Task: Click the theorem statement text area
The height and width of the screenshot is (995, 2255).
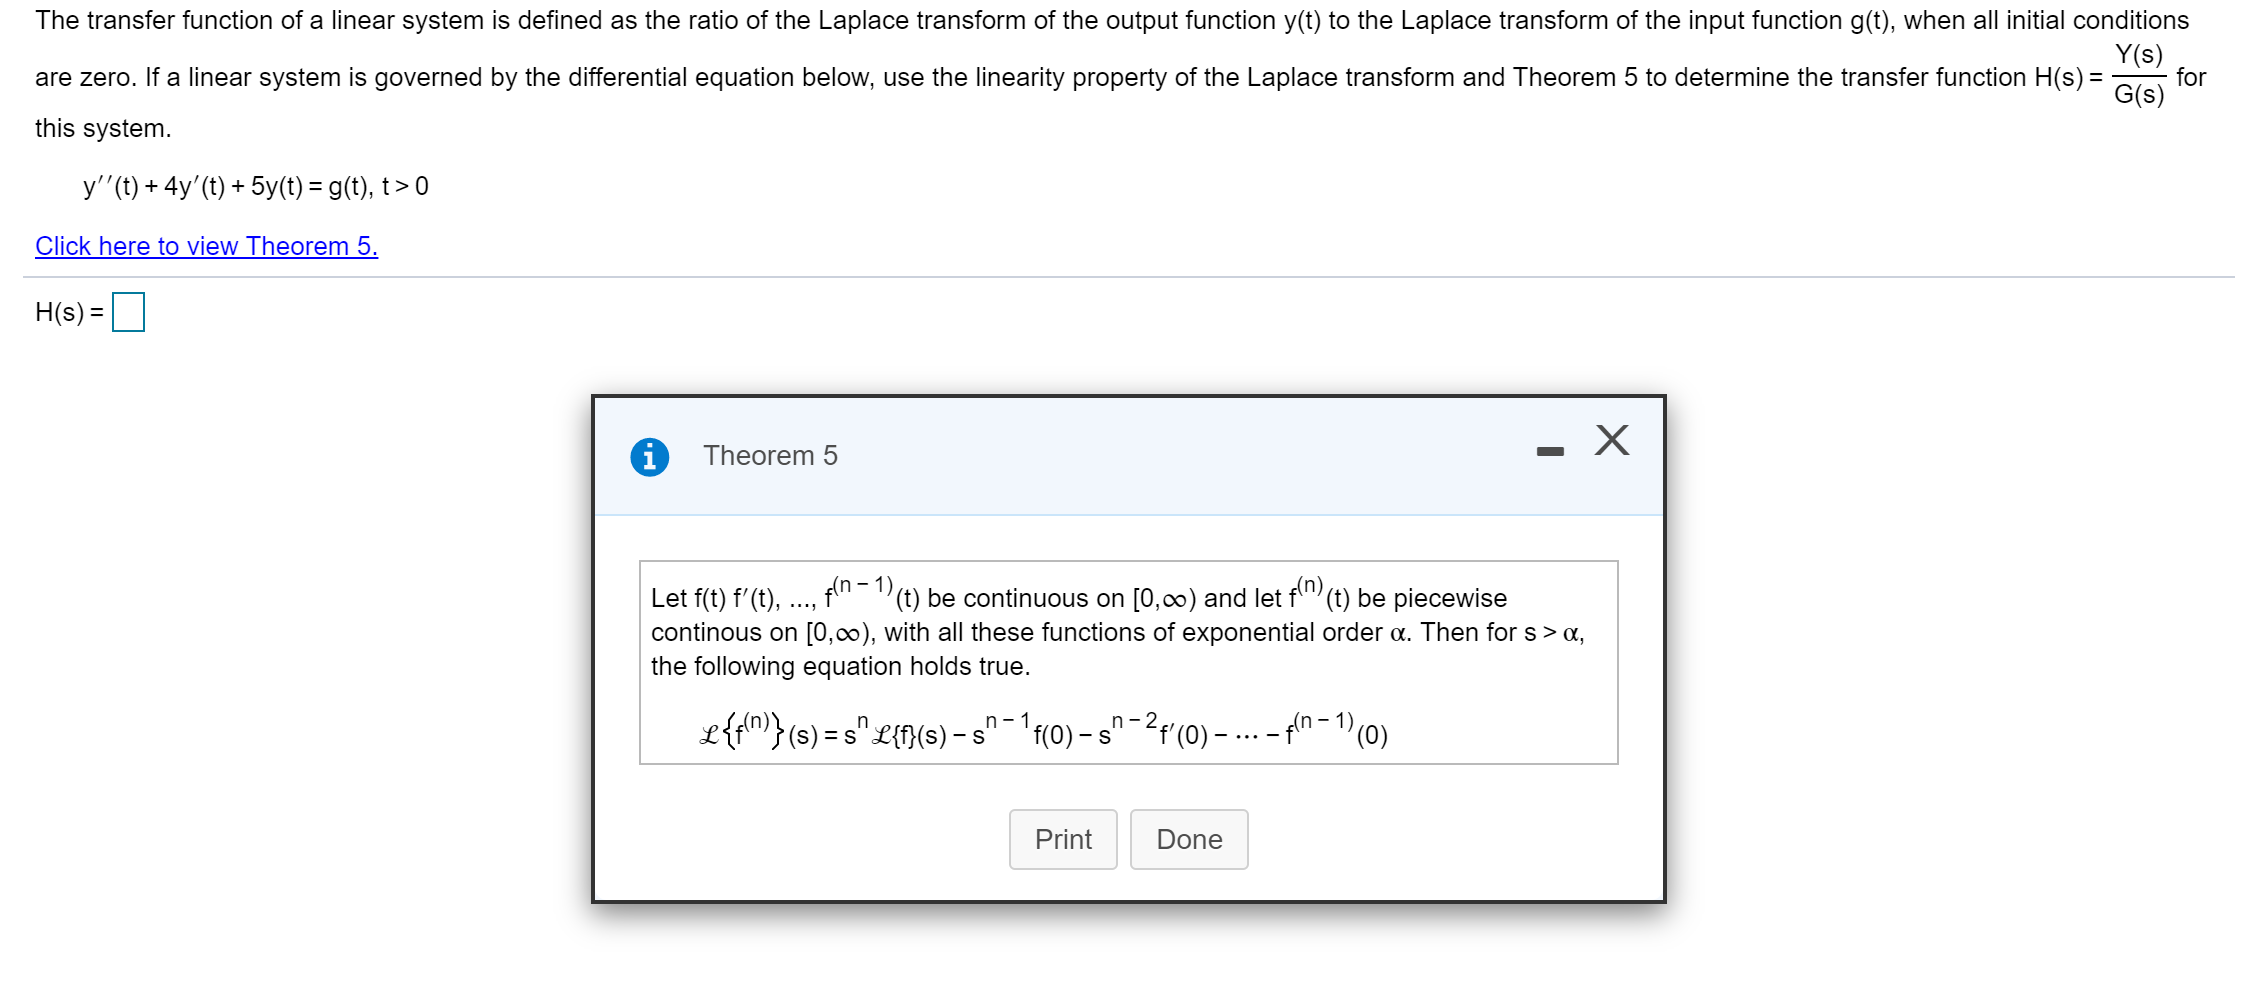Action: coord(1115,632)
